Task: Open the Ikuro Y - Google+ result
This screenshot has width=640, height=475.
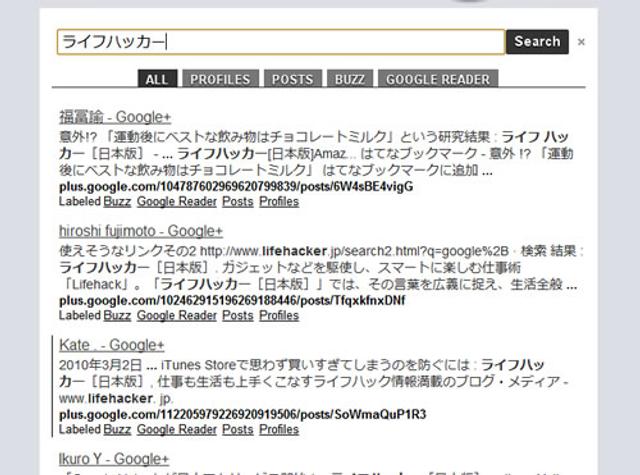Action: click(x=114, y=459)
